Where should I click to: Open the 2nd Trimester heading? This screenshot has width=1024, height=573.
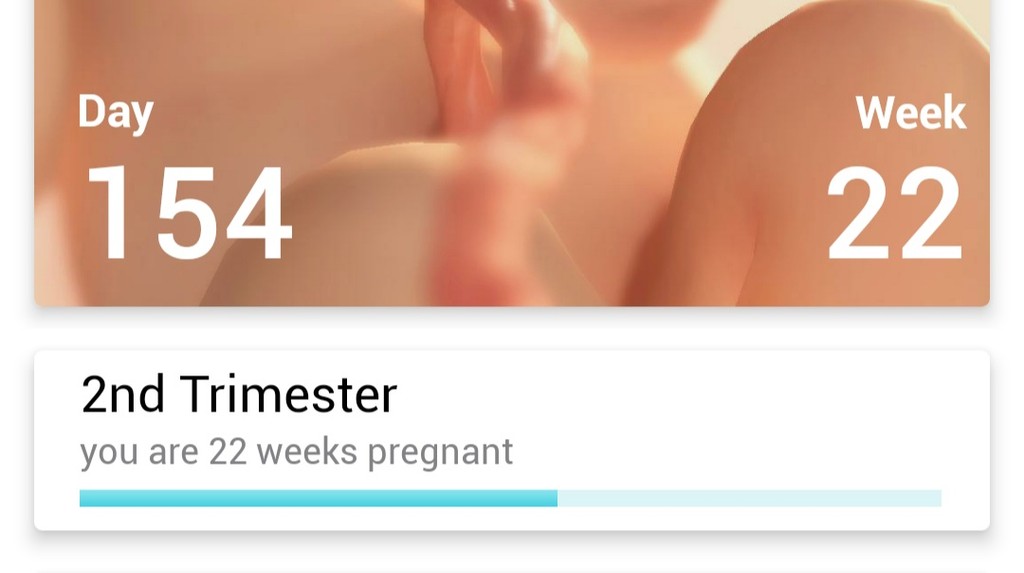click(x=239, y=395)
